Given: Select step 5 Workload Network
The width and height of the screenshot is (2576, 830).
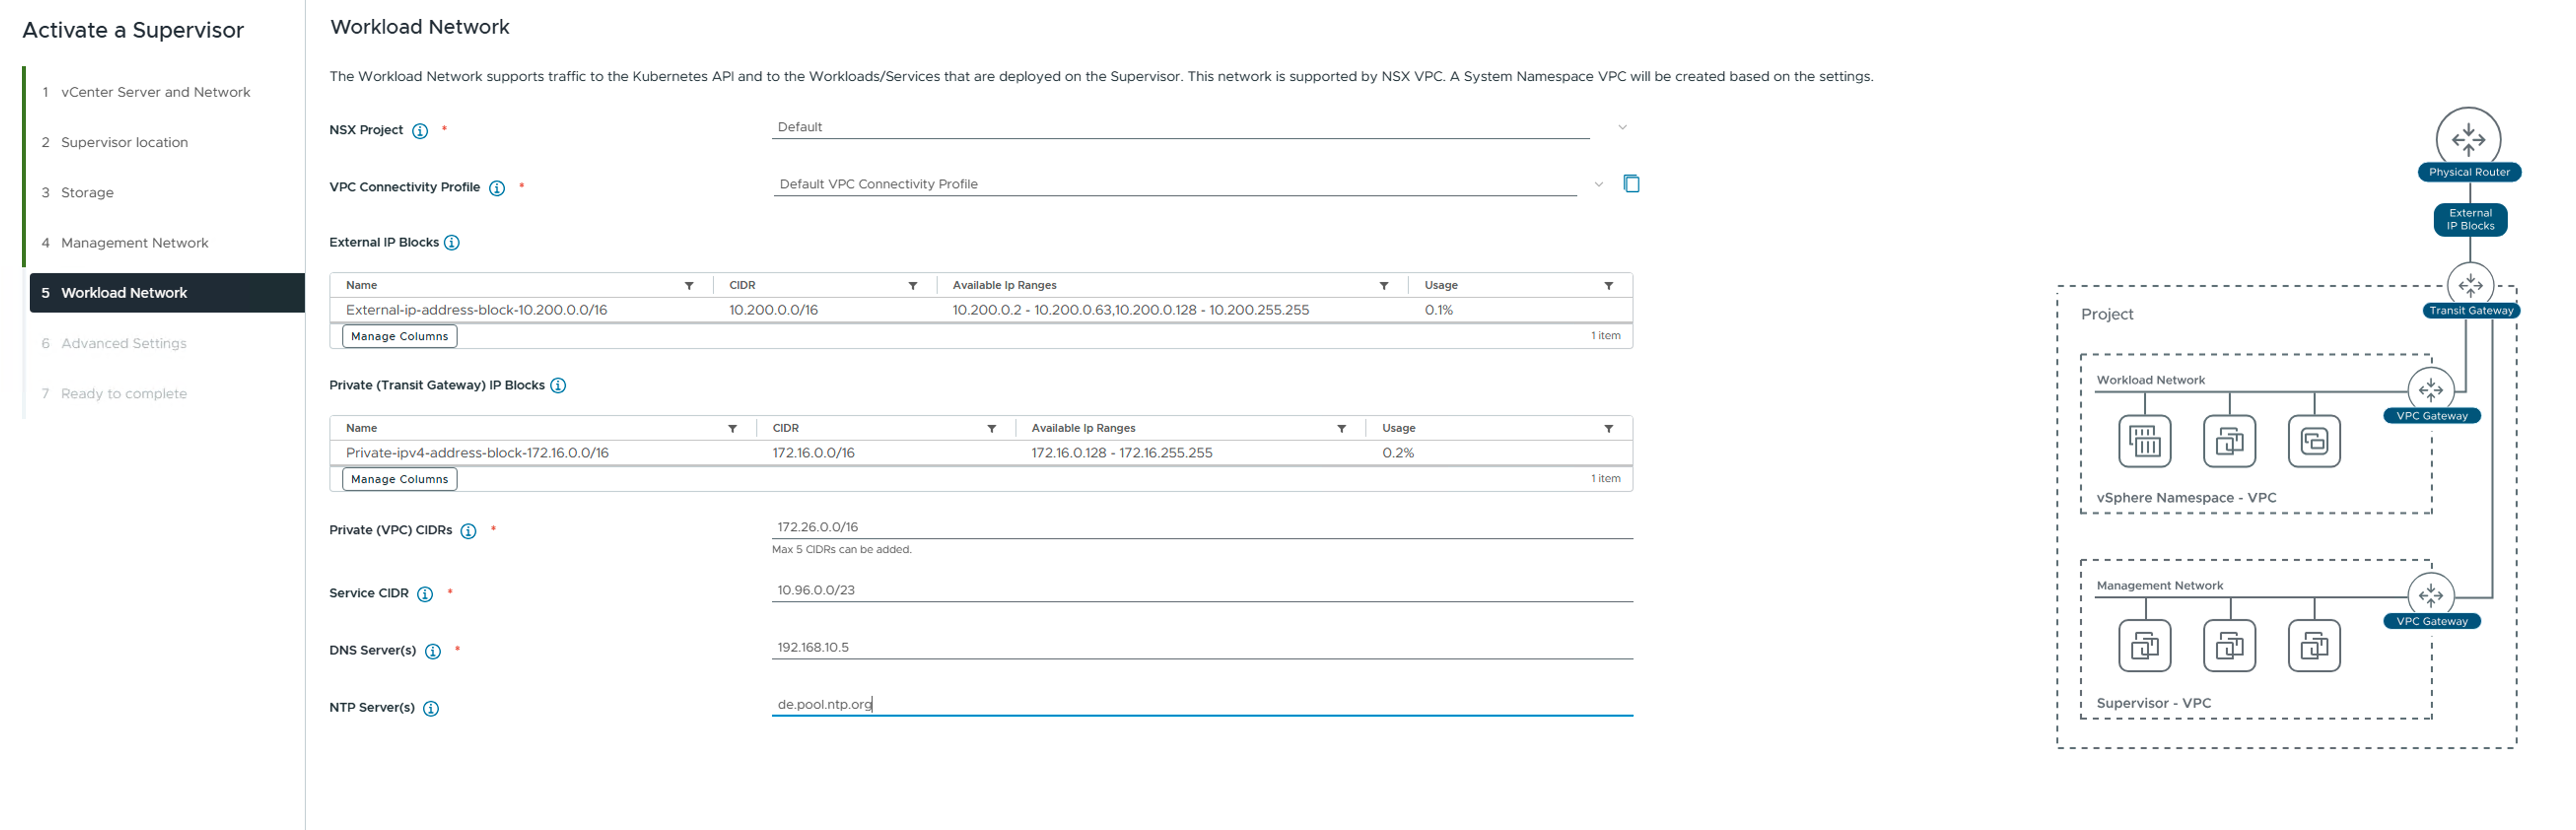Looking at the screenshot, I should tap(167, 293).
